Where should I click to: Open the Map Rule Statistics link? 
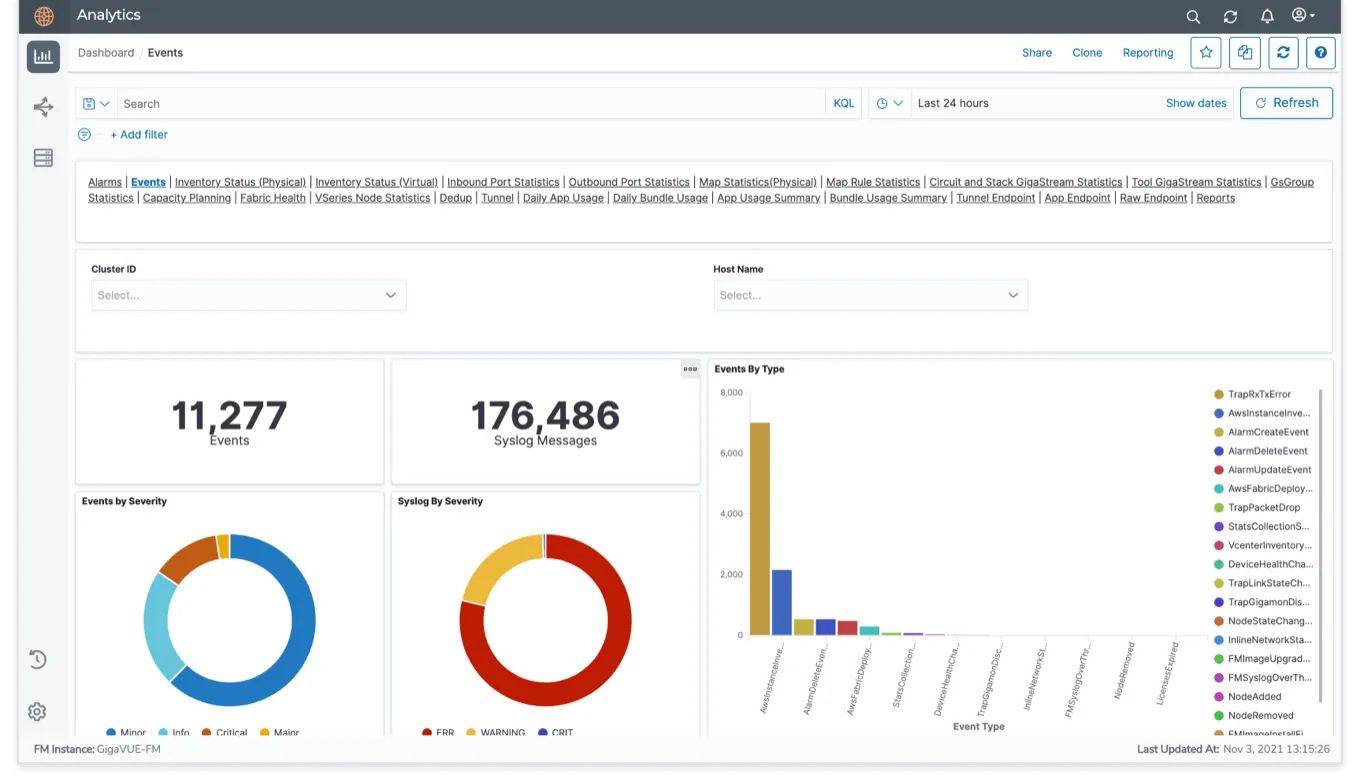click(873, 182)
